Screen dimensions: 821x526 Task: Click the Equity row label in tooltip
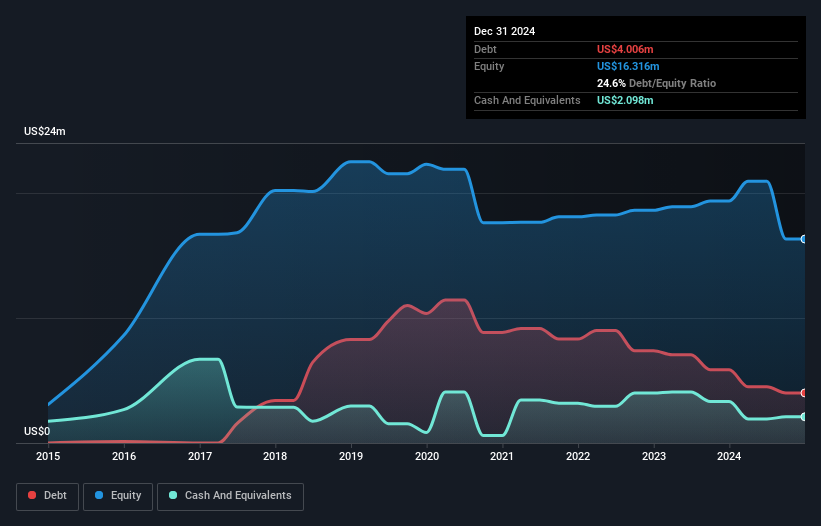[x=489, y=66]
